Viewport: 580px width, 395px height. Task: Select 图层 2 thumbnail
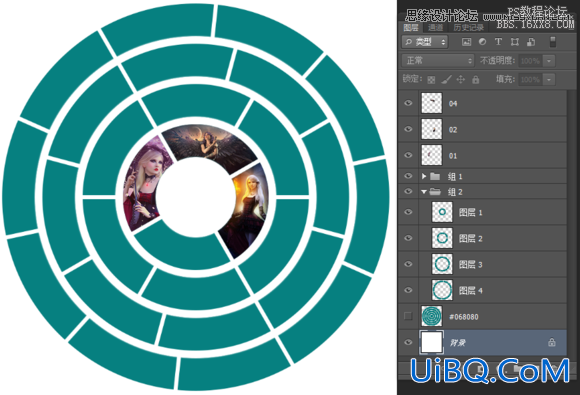pyautogui.click(x=442, y=238)
